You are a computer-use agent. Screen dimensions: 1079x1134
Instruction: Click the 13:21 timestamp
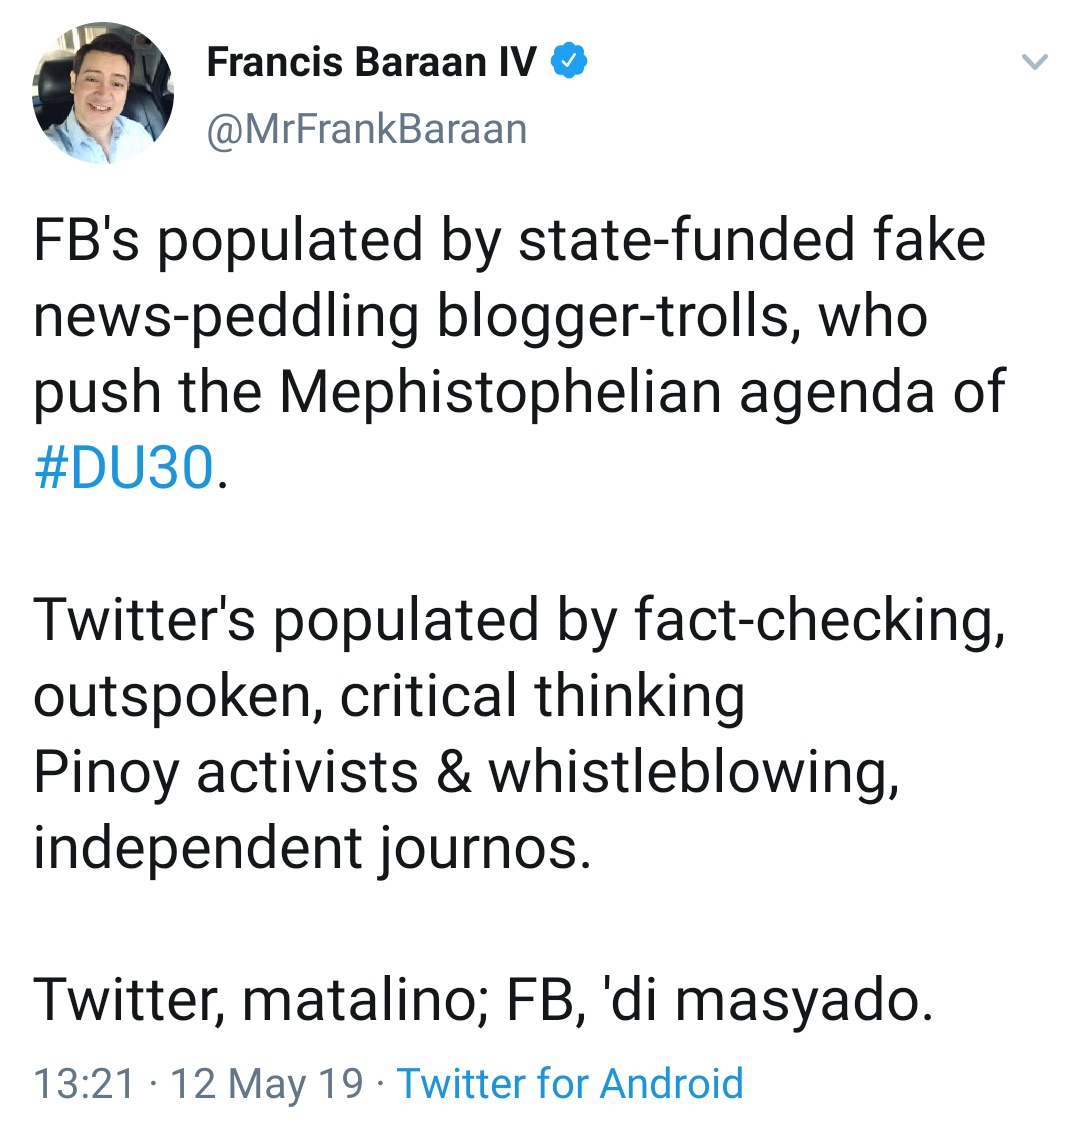coord(84,1083)
